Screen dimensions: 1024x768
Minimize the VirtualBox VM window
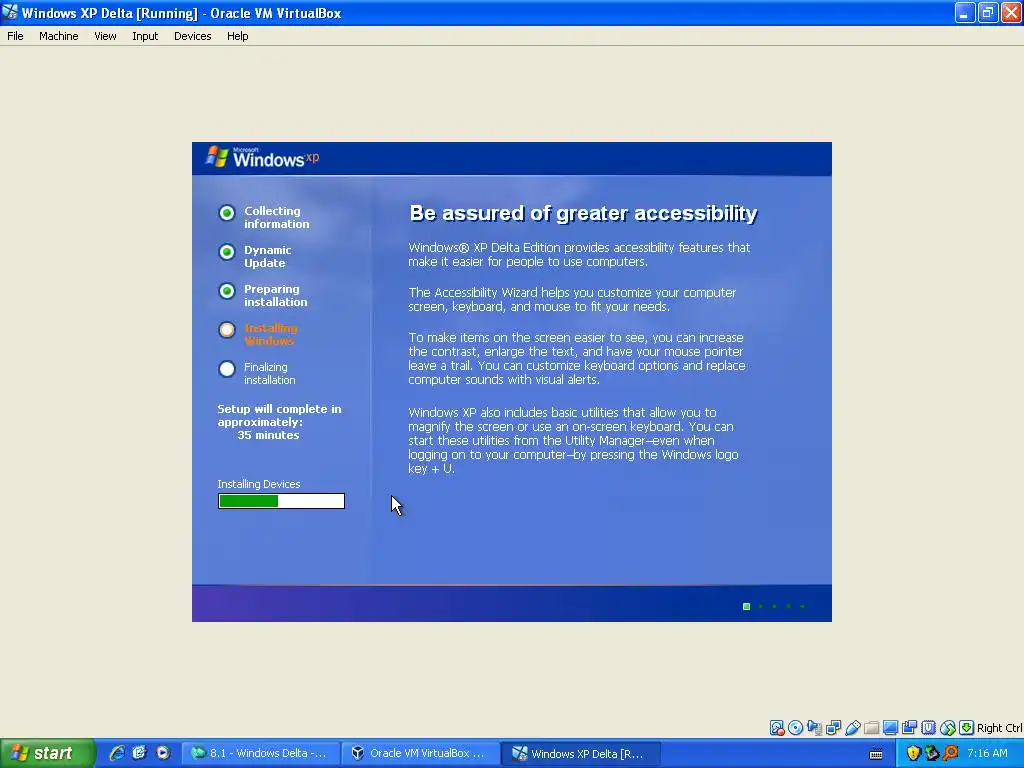(x=965, y=12)
